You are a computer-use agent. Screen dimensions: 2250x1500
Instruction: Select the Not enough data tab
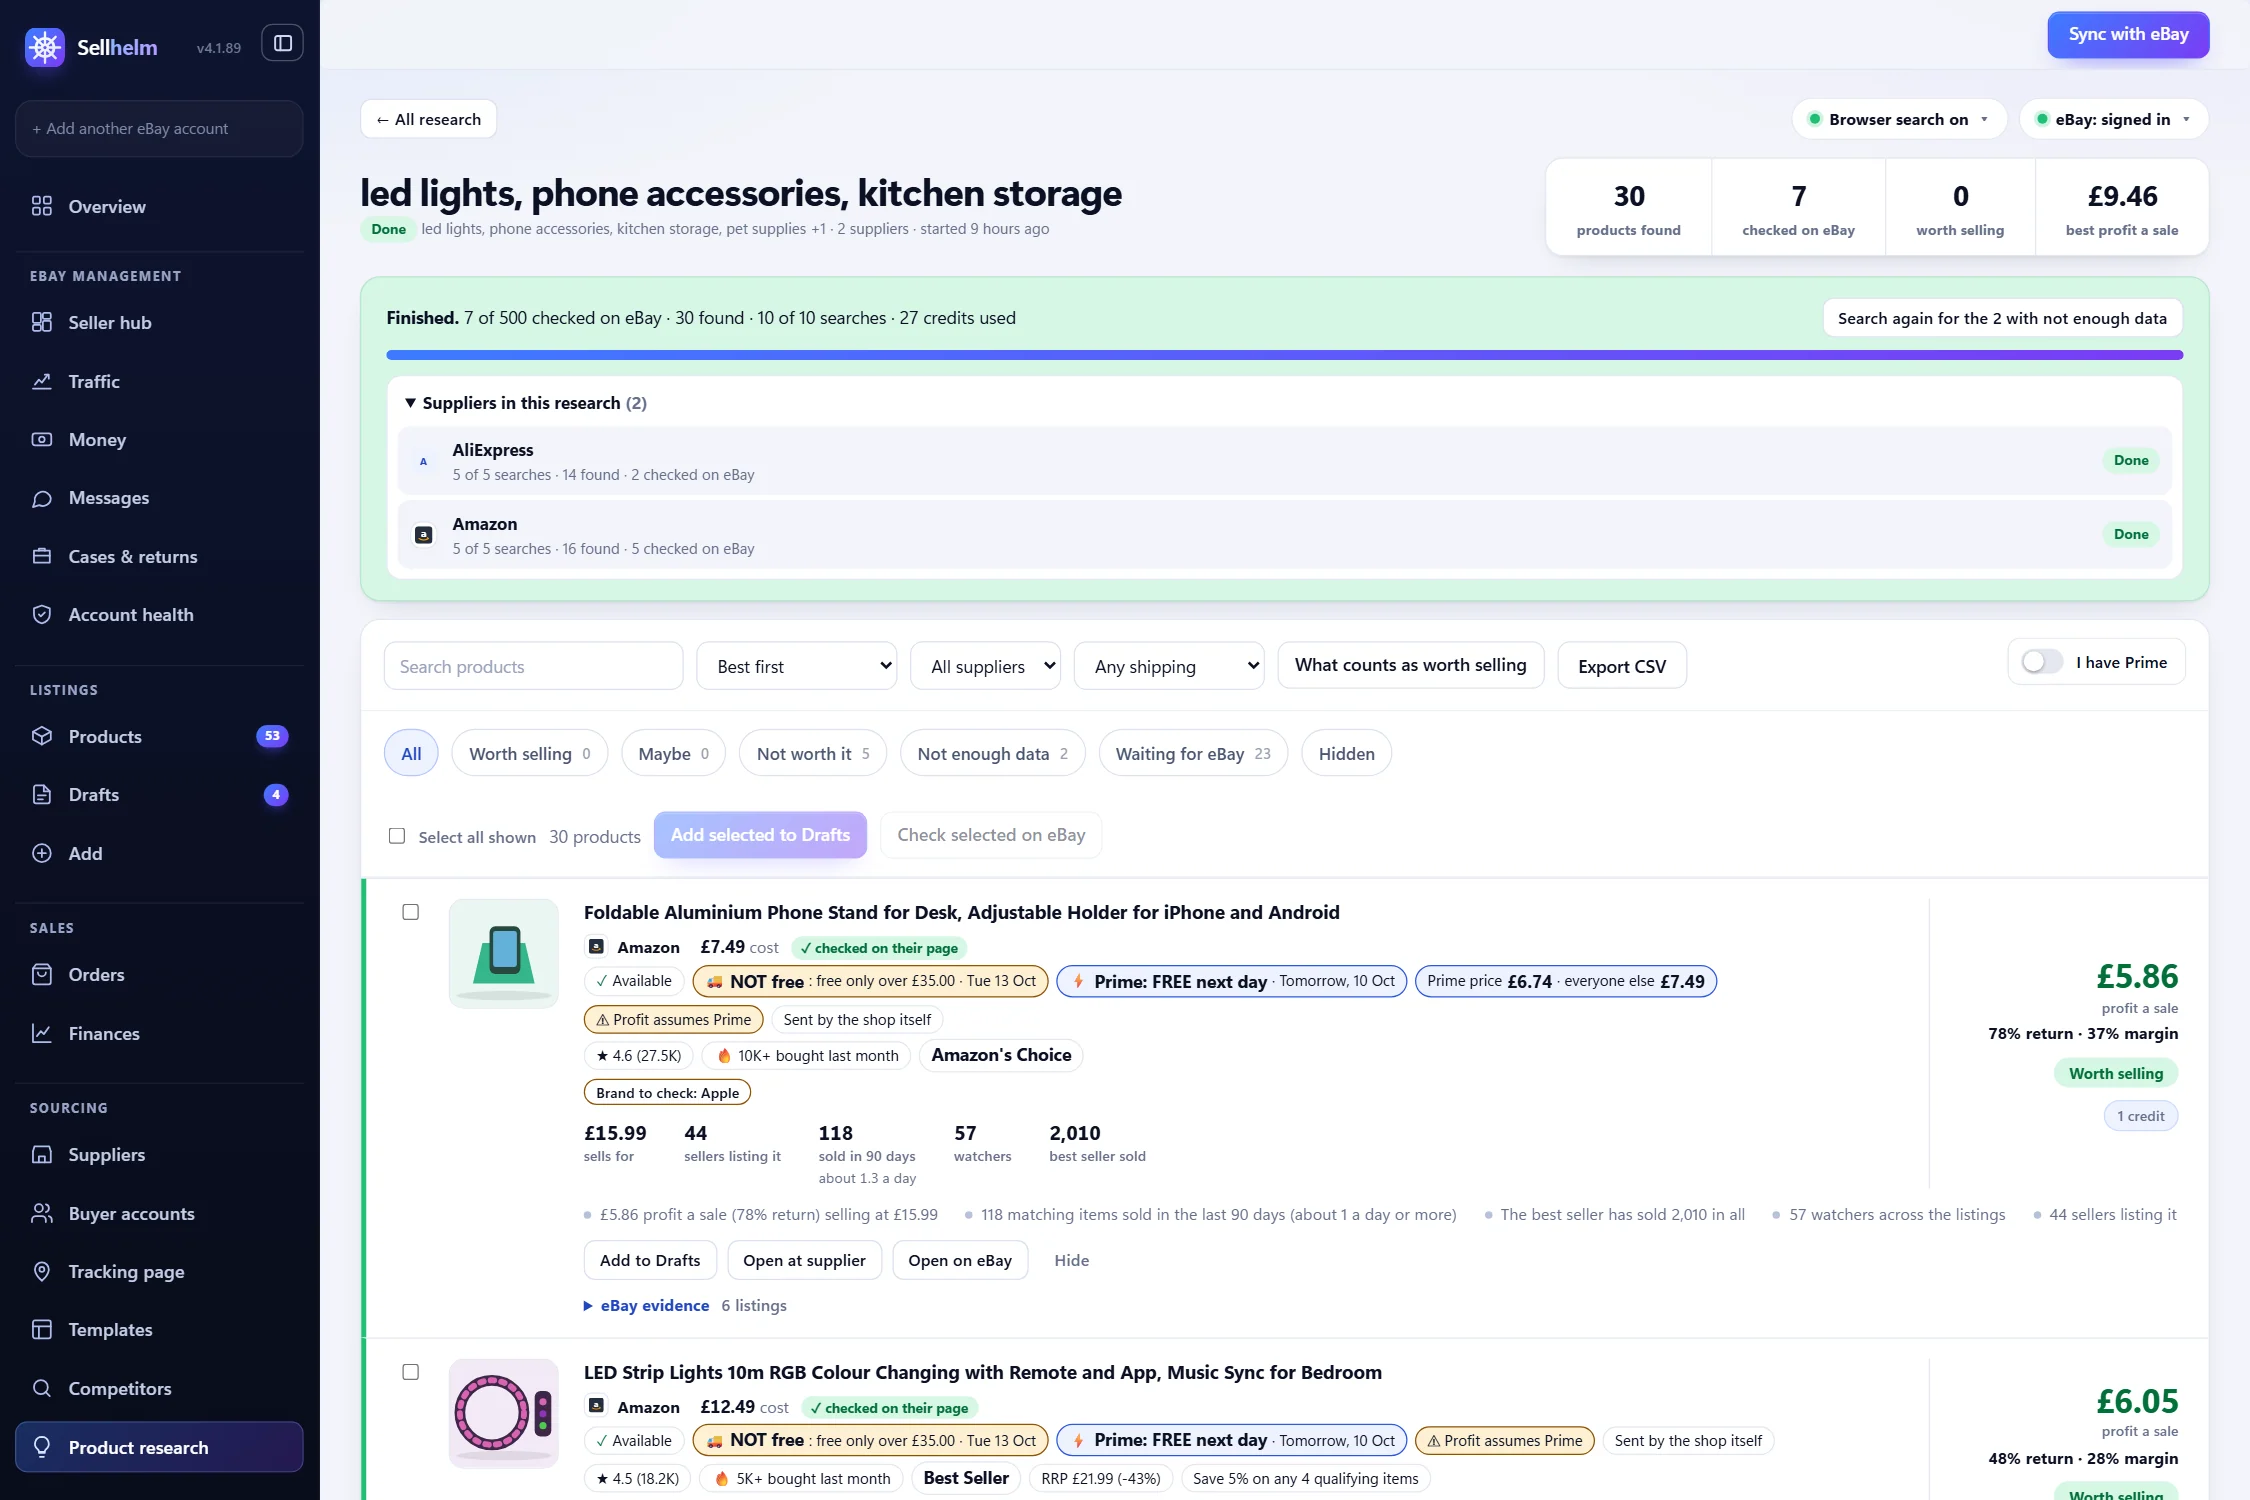[x=992, y=754]
